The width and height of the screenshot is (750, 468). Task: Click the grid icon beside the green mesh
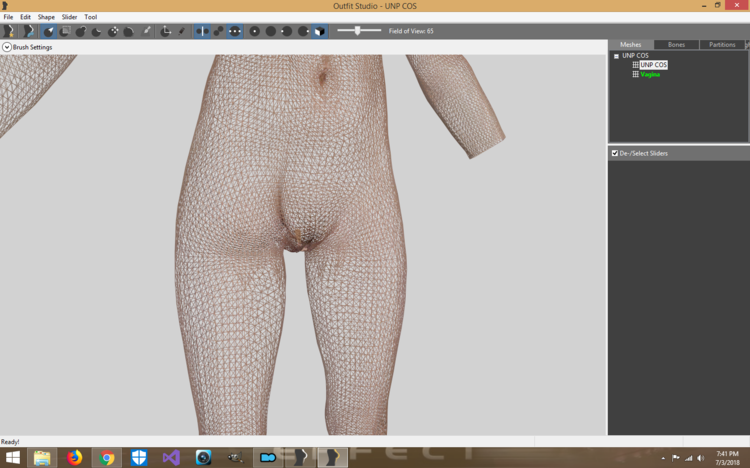(x=635, y=74)
